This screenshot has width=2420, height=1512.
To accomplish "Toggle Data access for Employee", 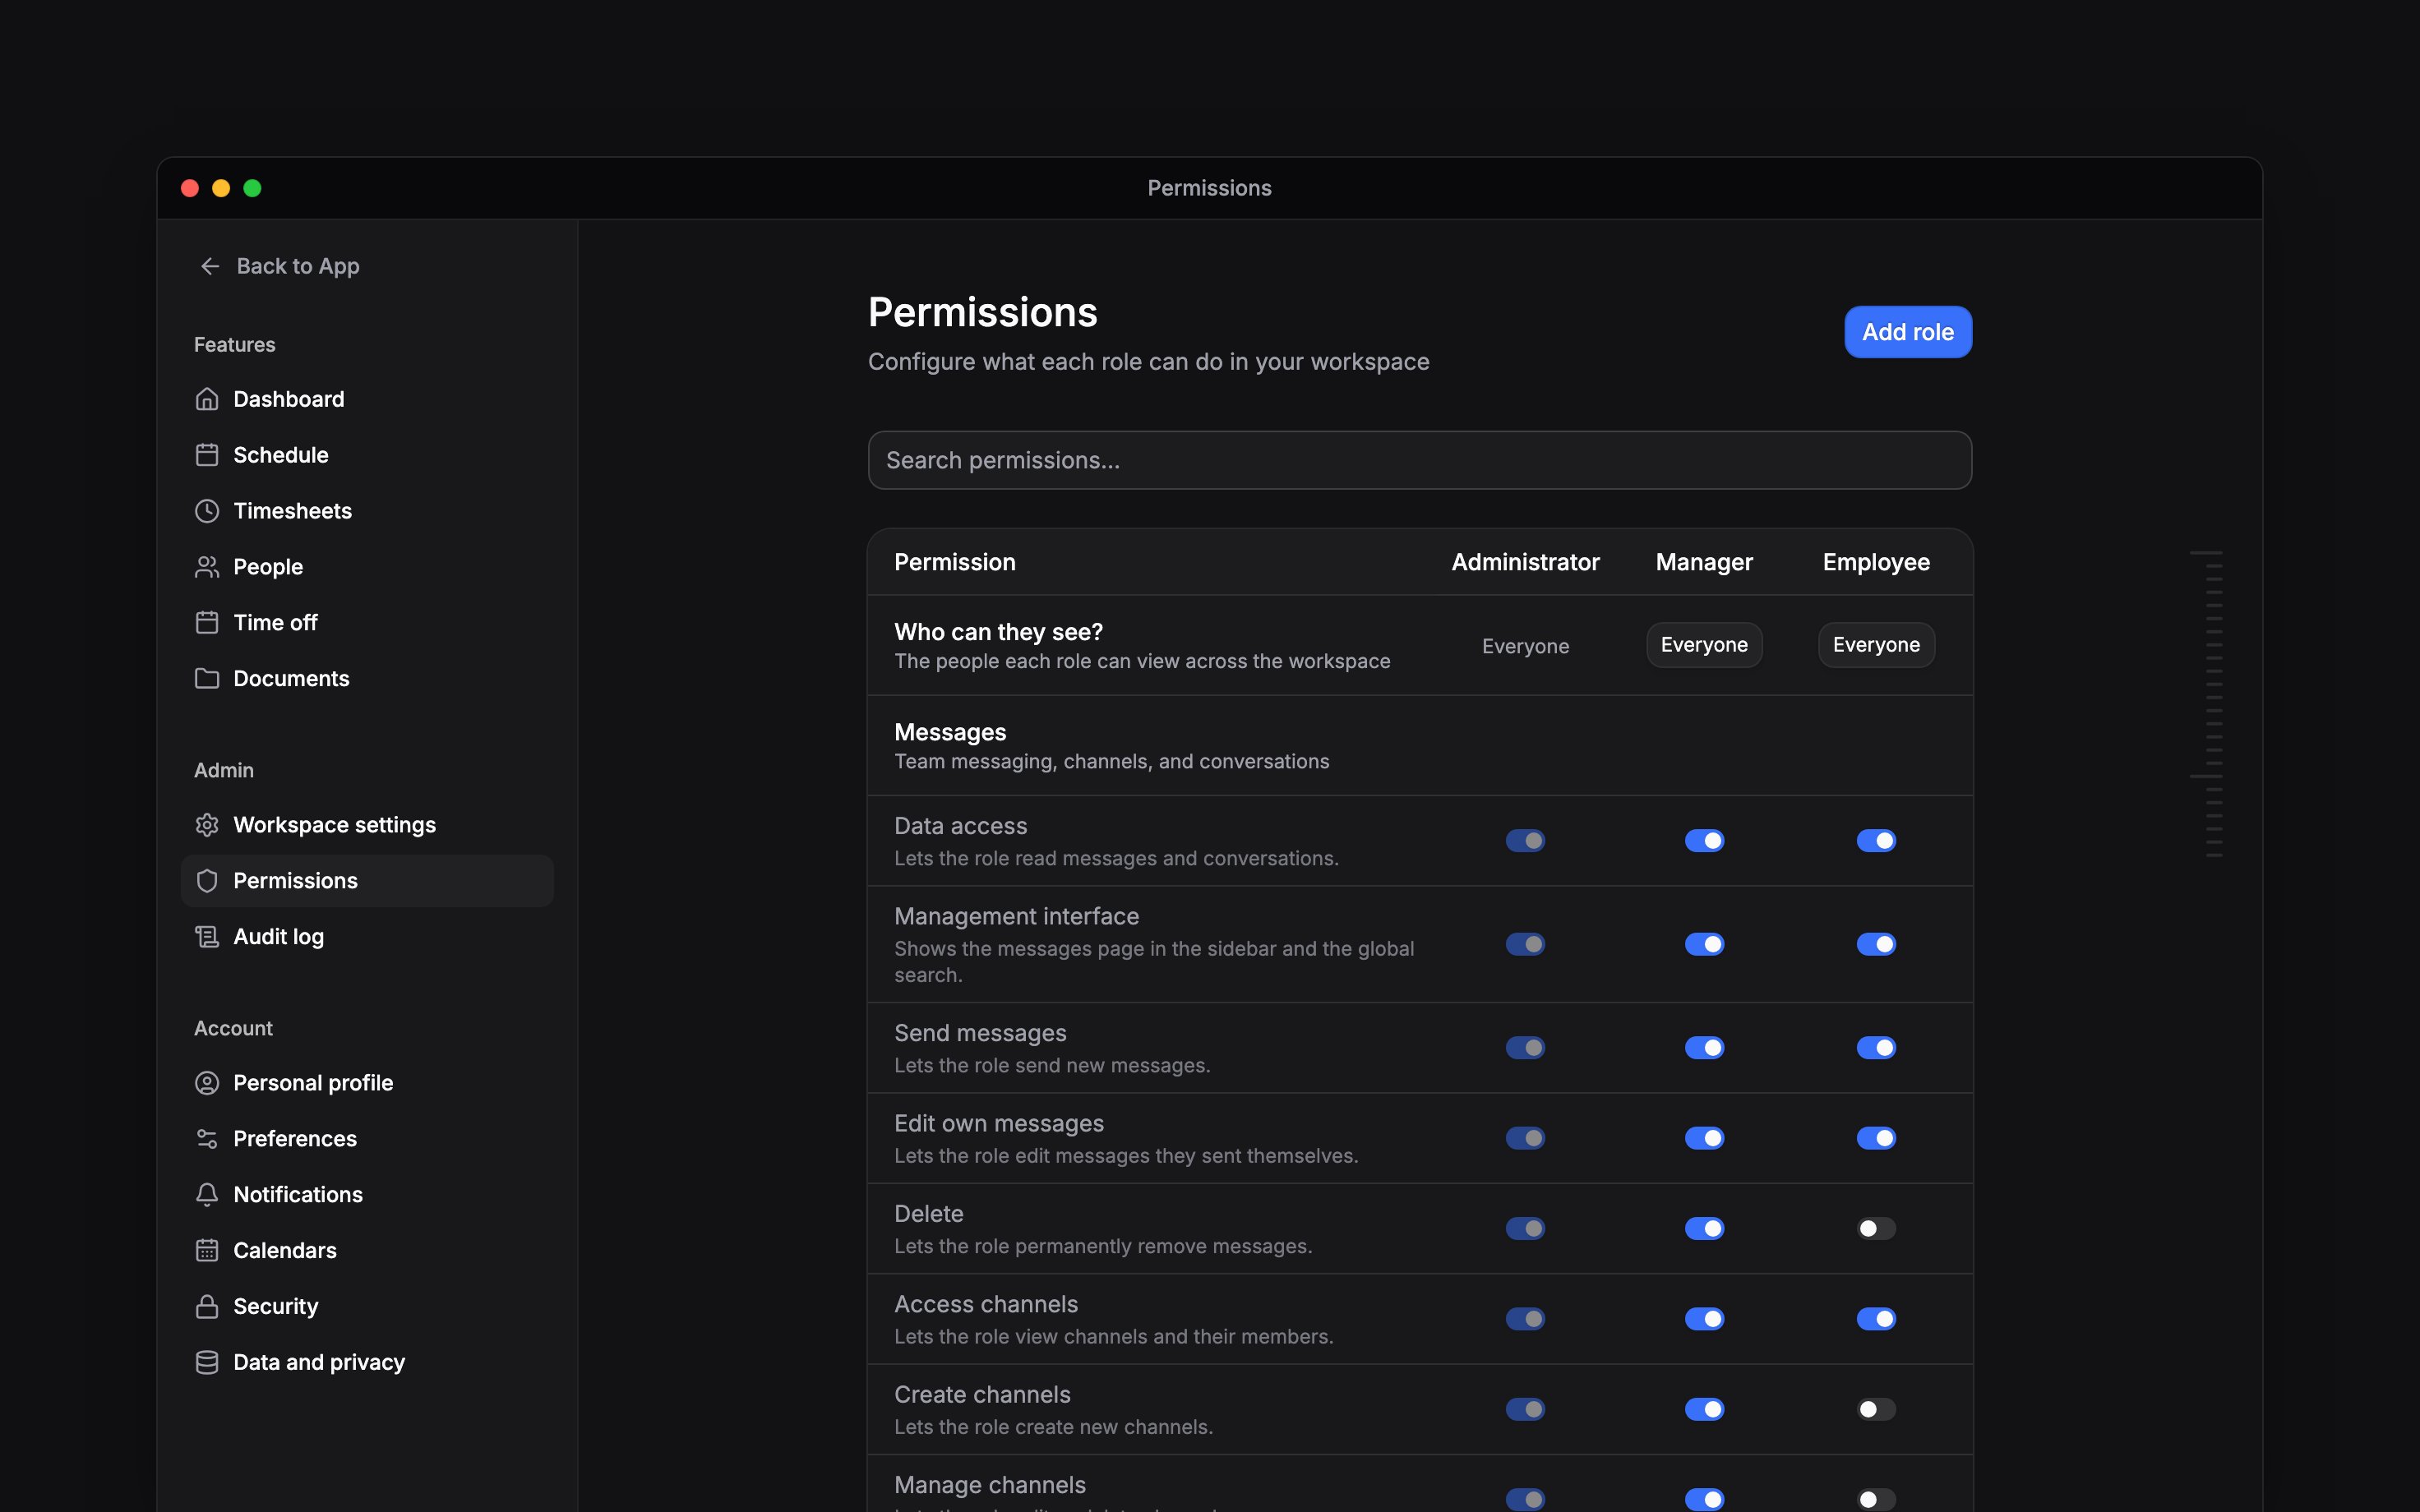I will click(1876, 841).
